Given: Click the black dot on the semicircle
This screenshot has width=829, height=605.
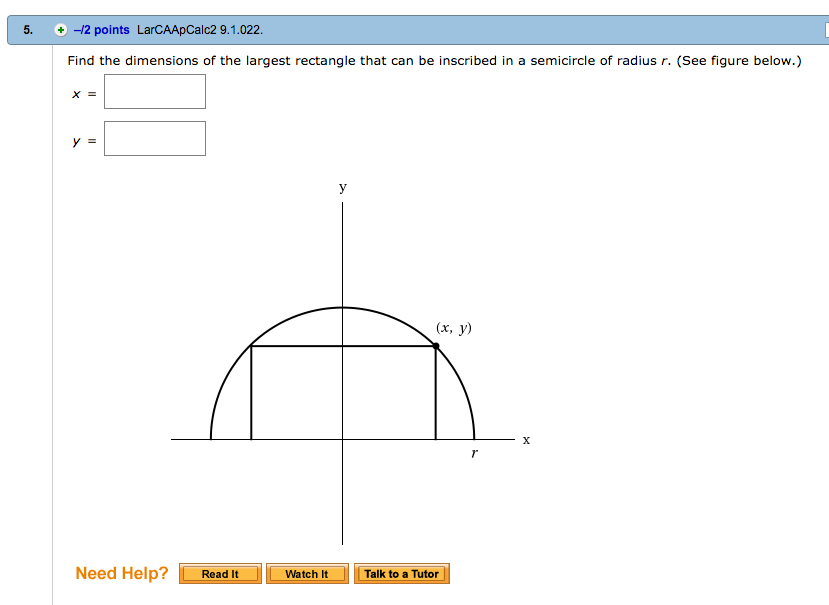Looking at the screenshot, I should [436, 346].
